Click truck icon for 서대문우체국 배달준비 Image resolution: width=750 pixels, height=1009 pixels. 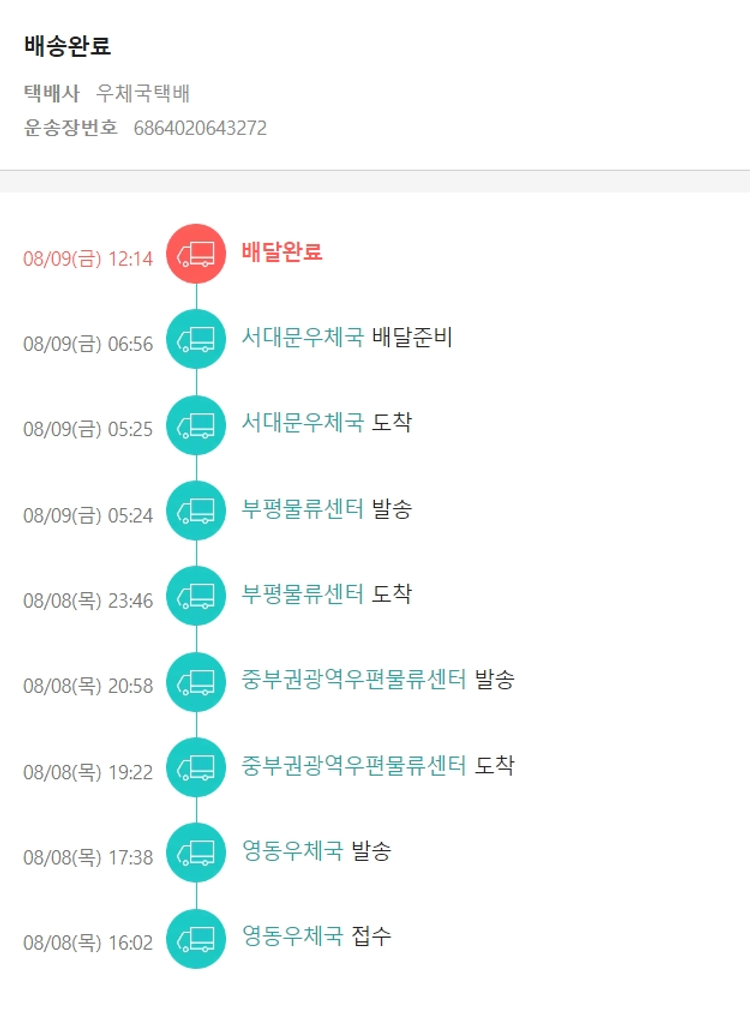(196, 339)
